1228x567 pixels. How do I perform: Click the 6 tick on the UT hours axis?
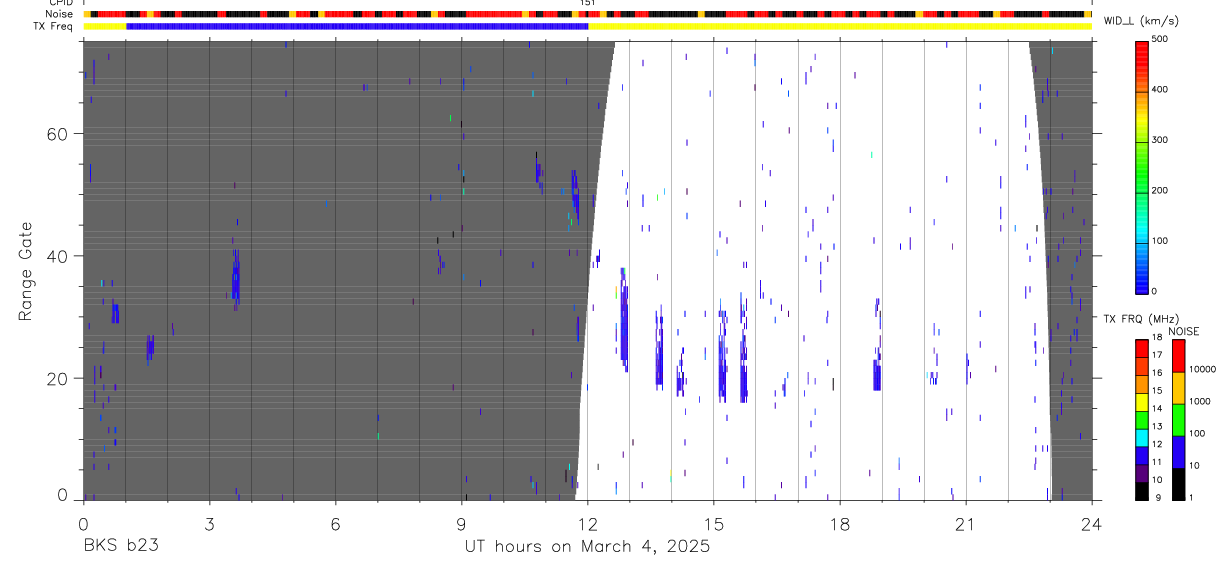(335, 524)
